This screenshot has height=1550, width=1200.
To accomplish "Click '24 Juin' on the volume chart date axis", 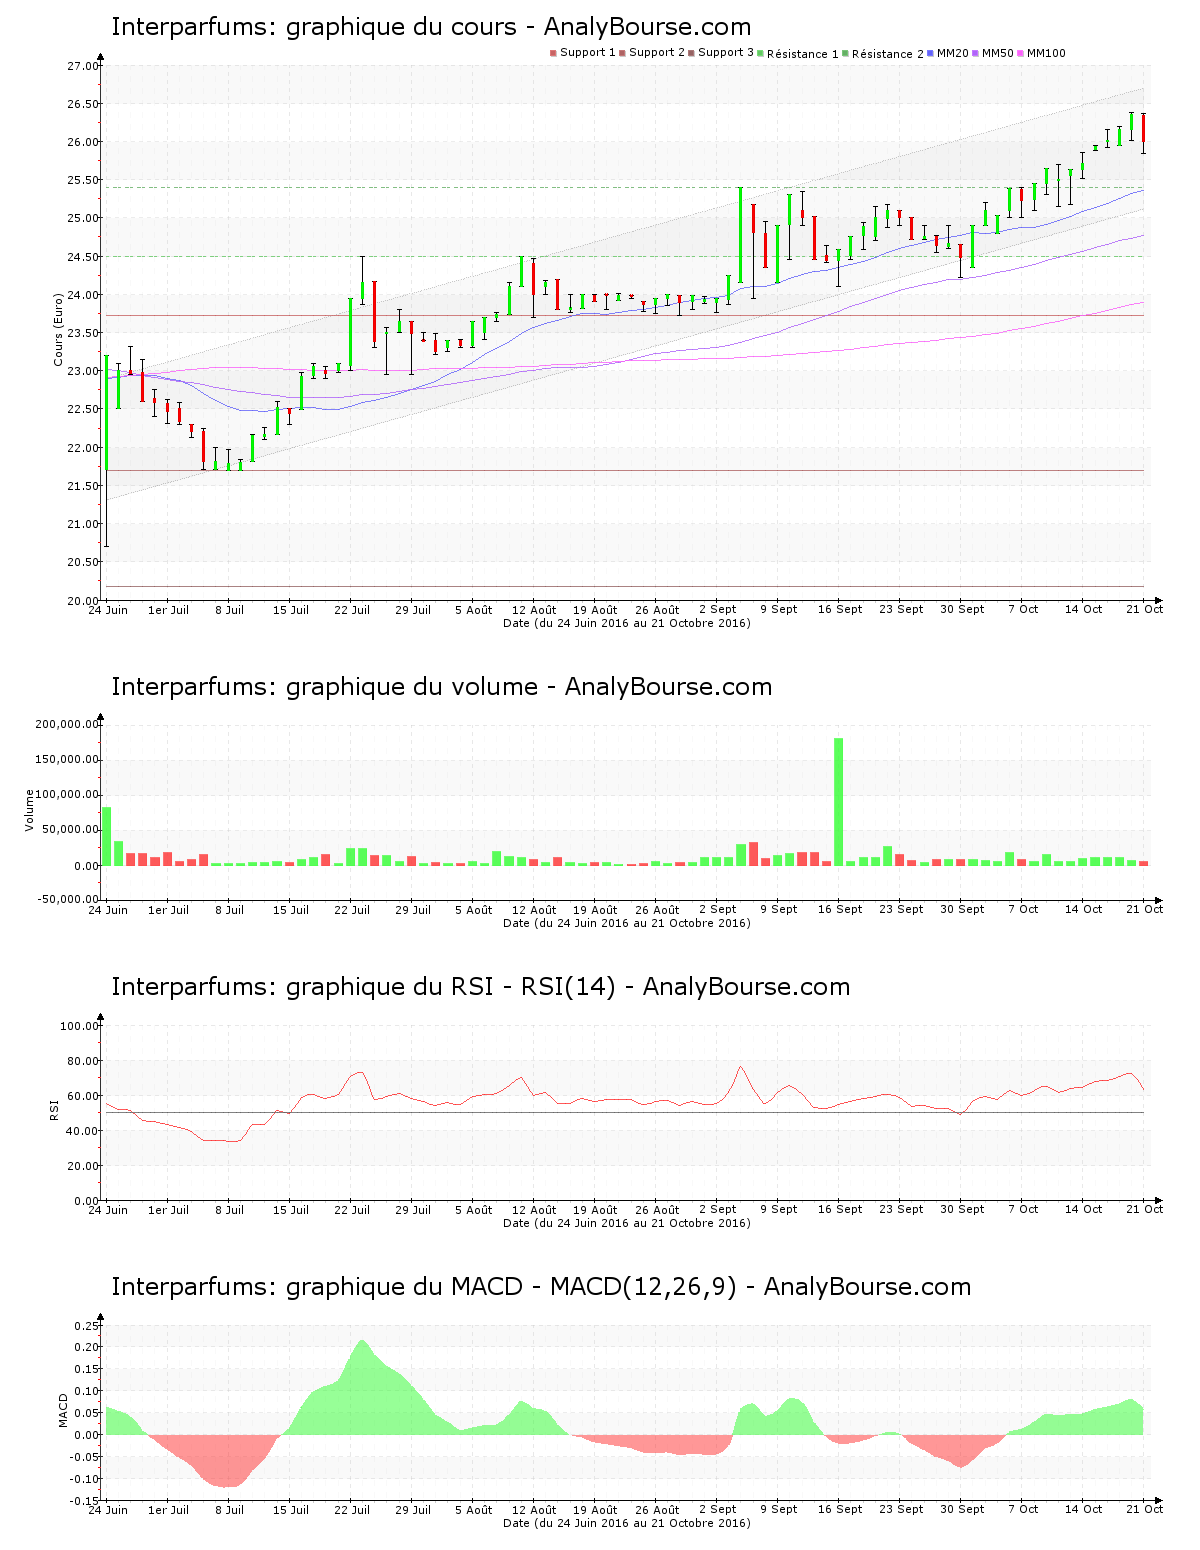I will [108, 909].
